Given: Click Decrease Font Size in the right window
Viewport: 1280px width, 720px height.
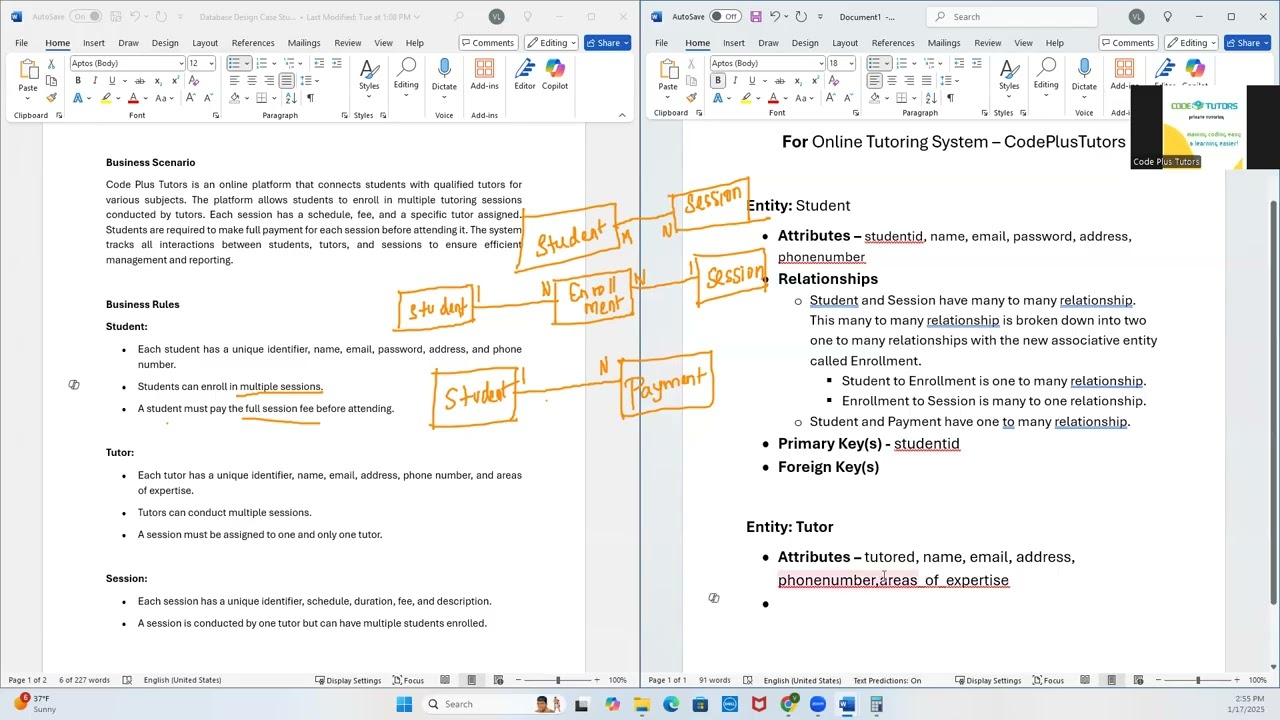Looking at the screenshot, I should click(x=851, y=98).
